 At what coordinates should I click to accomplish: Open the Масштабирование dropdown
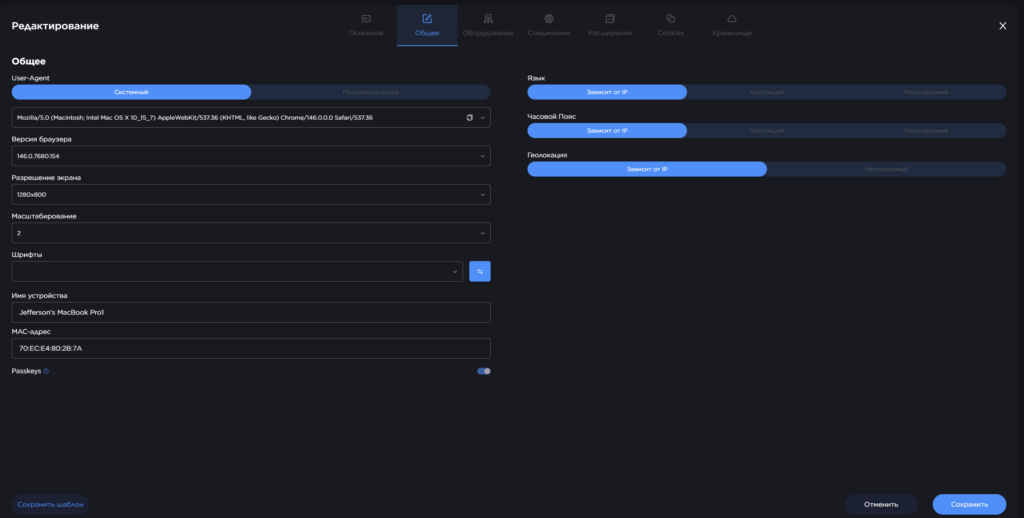[251, 233]
